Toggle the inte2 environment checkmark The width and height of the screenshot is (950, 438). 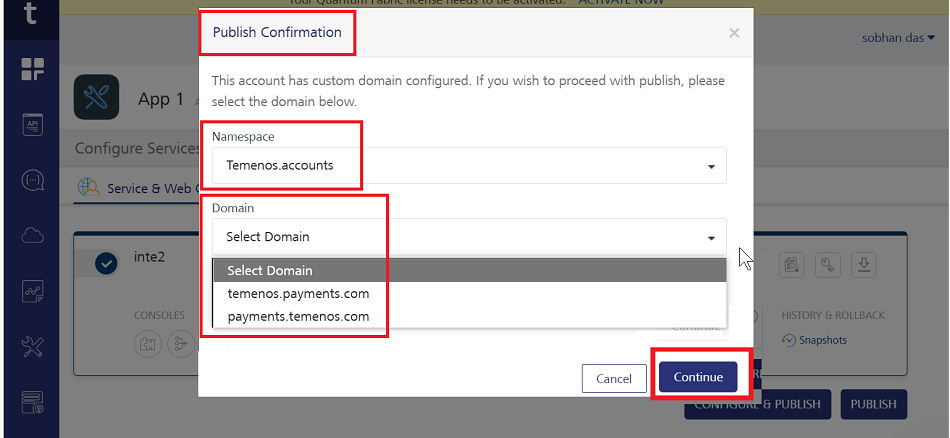point(106,264)
